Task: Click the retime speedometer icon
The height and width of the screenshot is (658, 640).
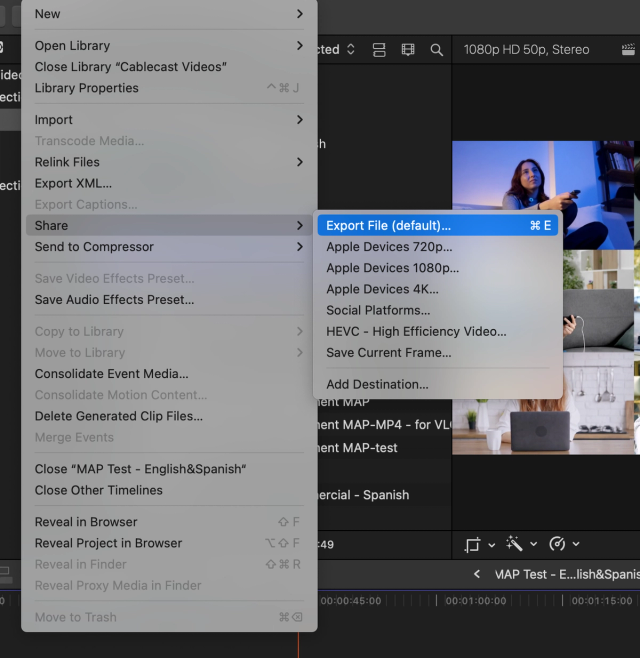Action: (558, 544)
